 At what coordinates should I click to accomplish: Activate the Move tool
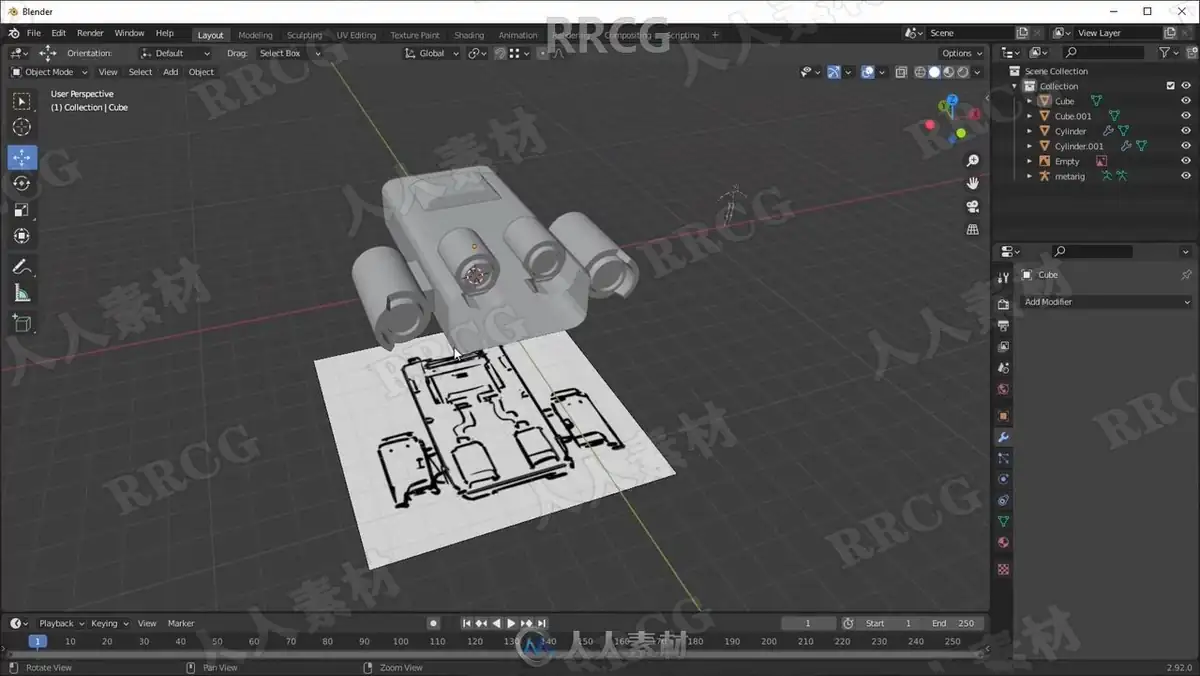(22, 157)
